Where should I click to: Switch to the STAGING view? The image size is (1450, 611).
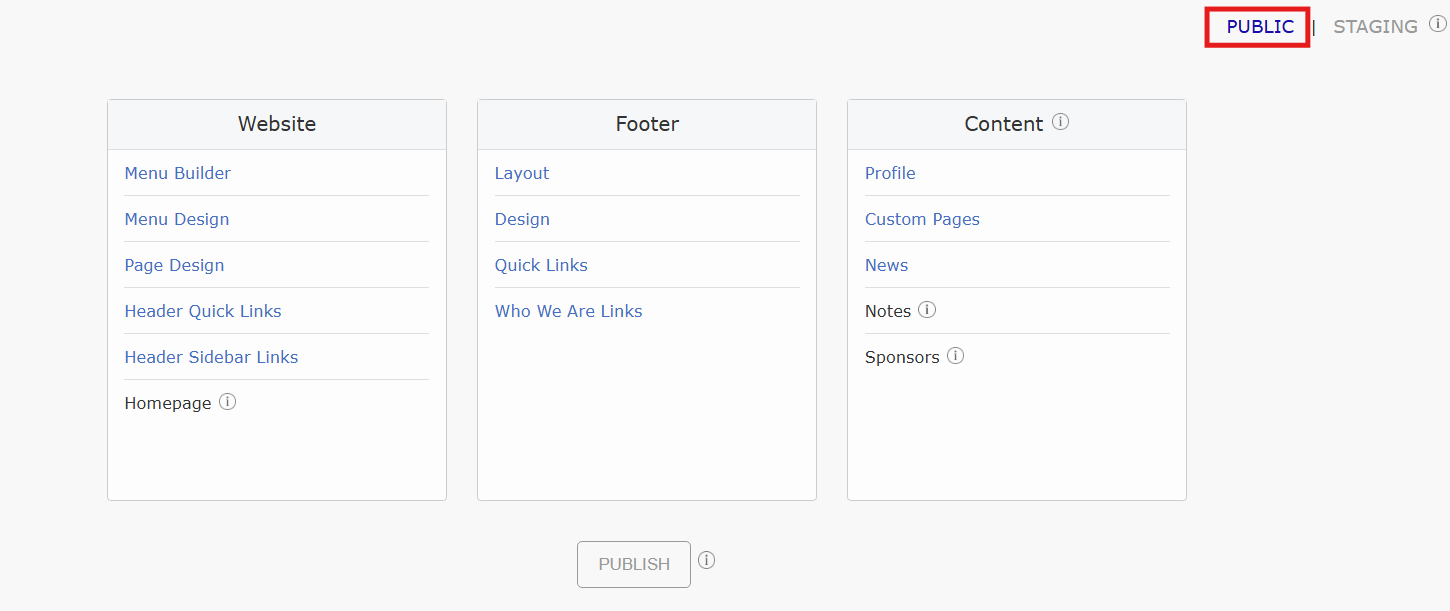(1375, 27)
